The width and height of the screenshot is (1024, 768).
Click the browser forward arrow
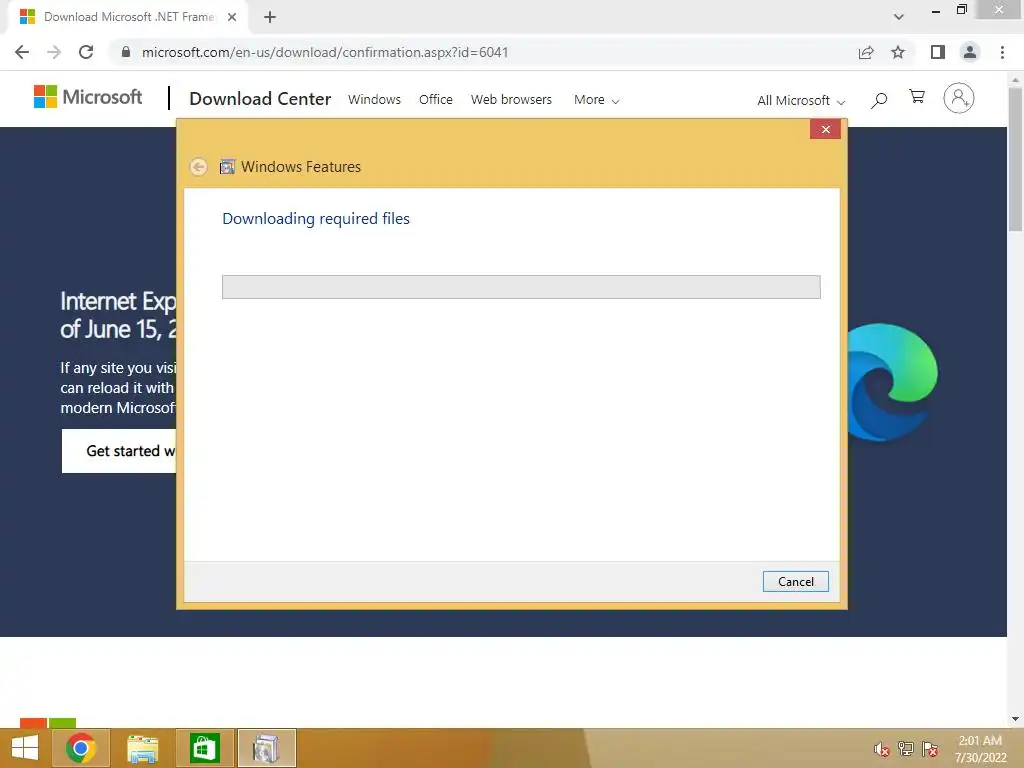click(x=54, y=52)
